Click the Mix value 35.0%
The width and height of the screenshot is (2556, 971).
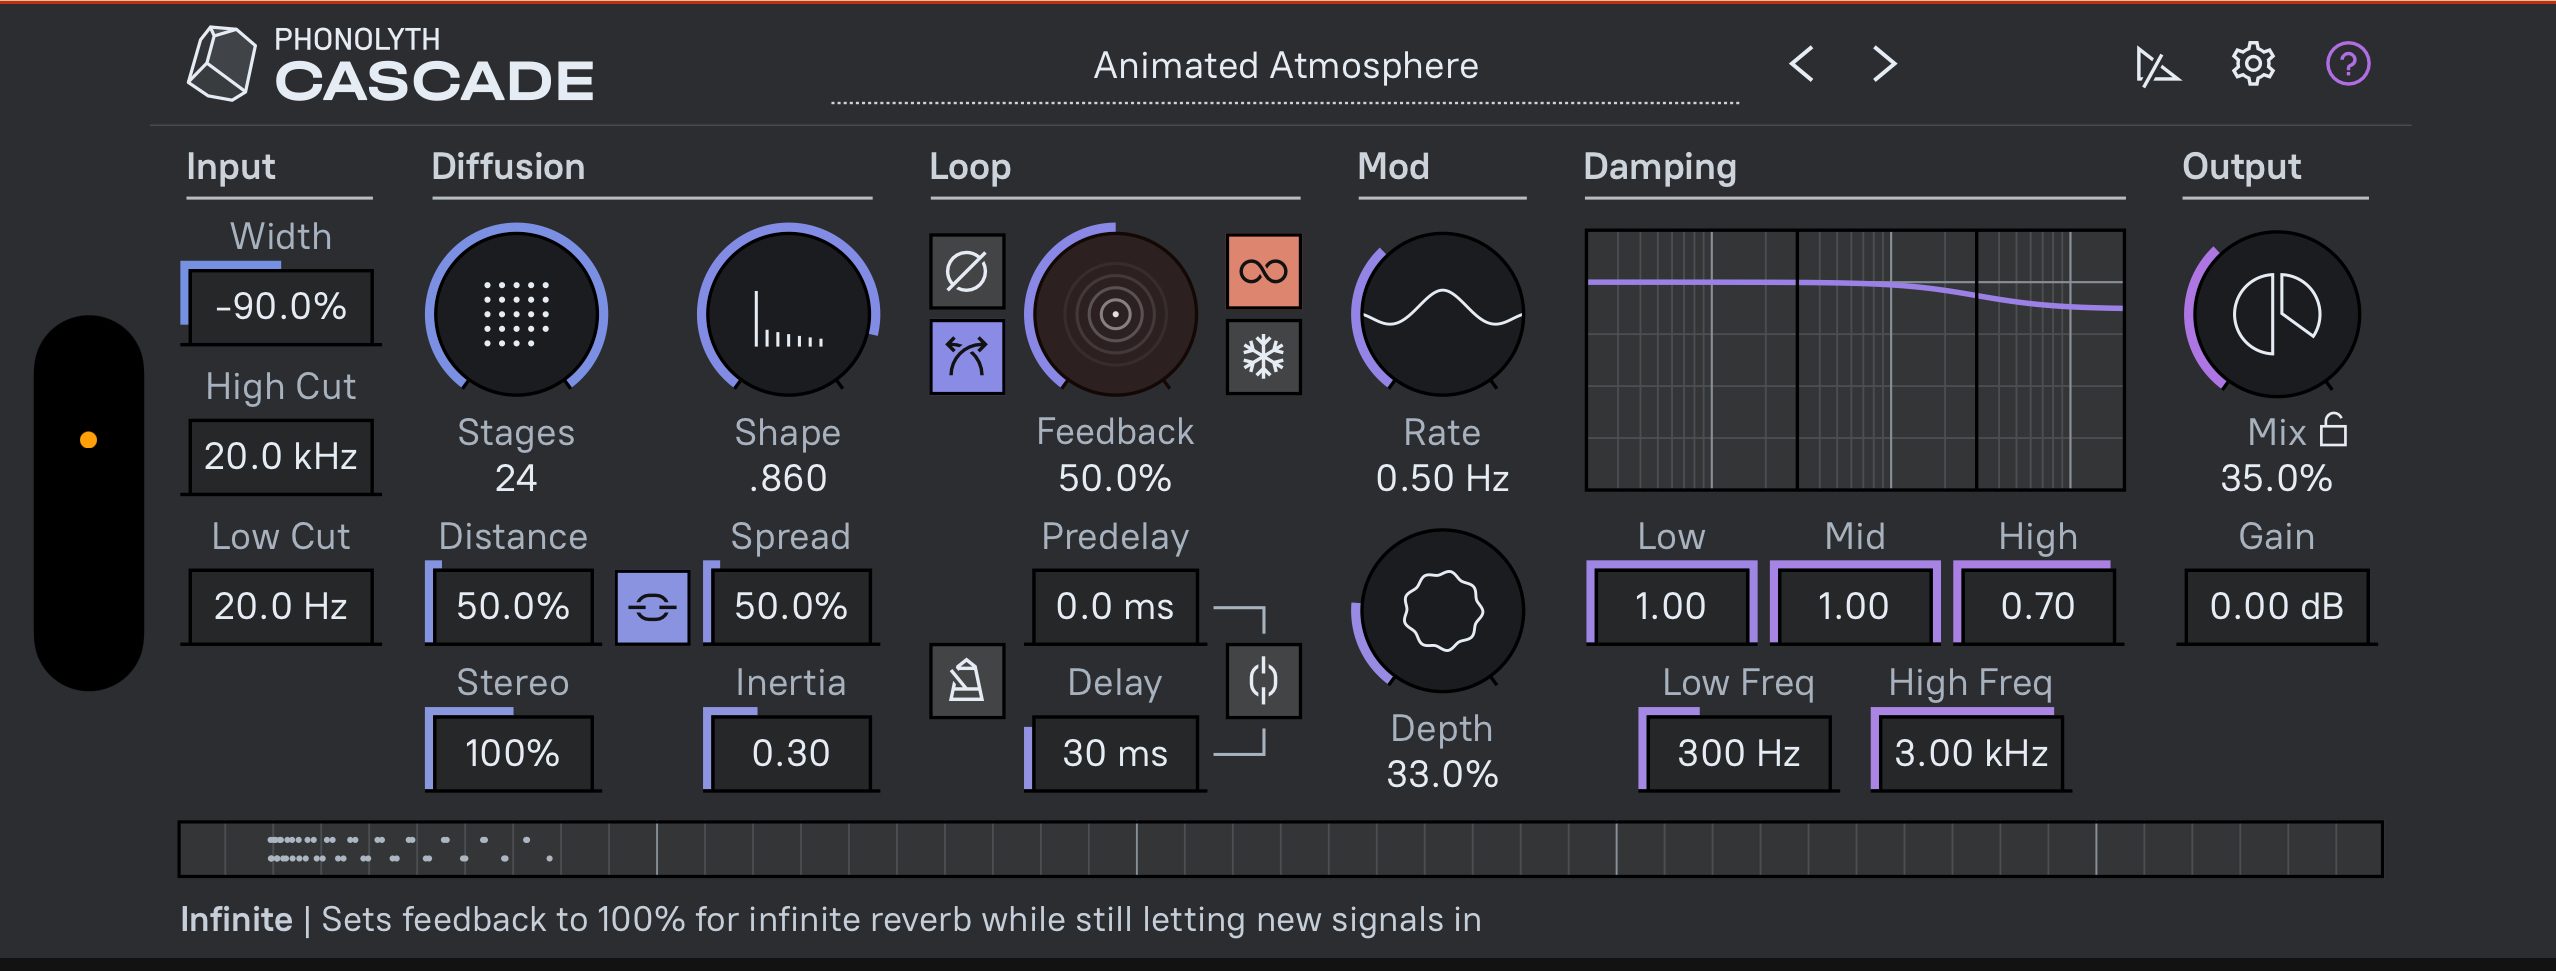[x=2276, y=478]
